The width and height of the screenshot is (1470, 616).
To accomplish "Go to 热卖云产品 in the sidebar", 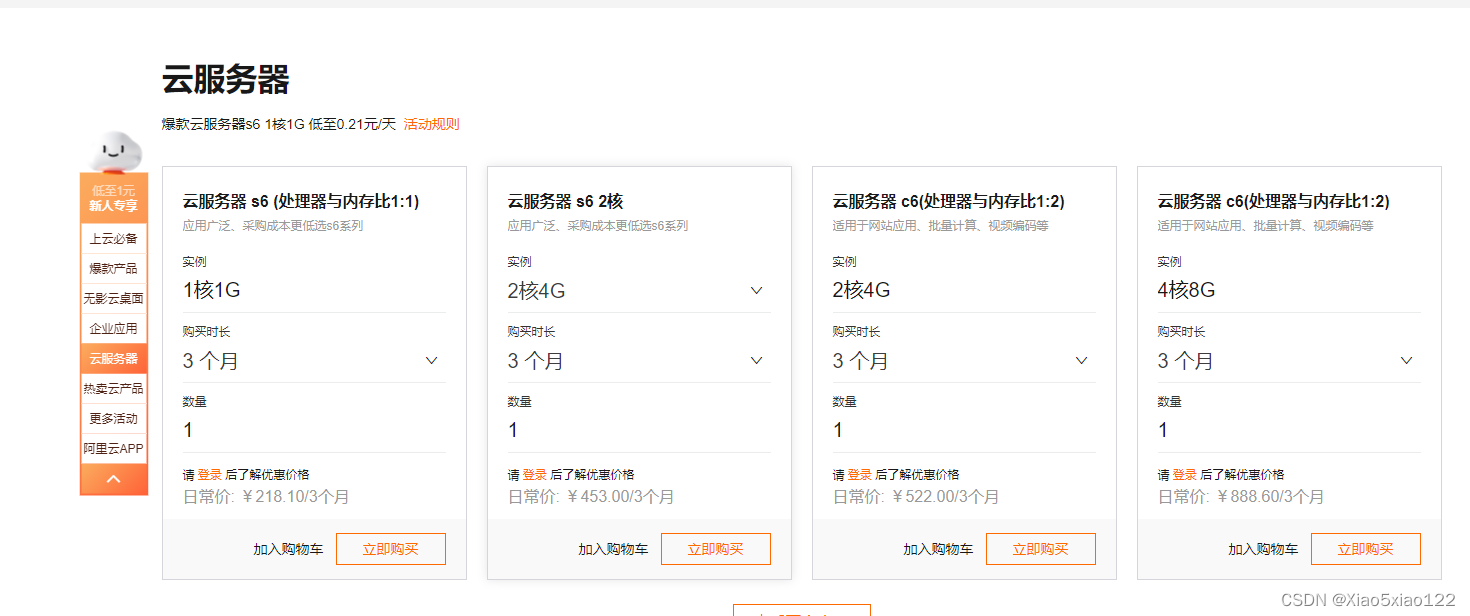I will point(114,388).
